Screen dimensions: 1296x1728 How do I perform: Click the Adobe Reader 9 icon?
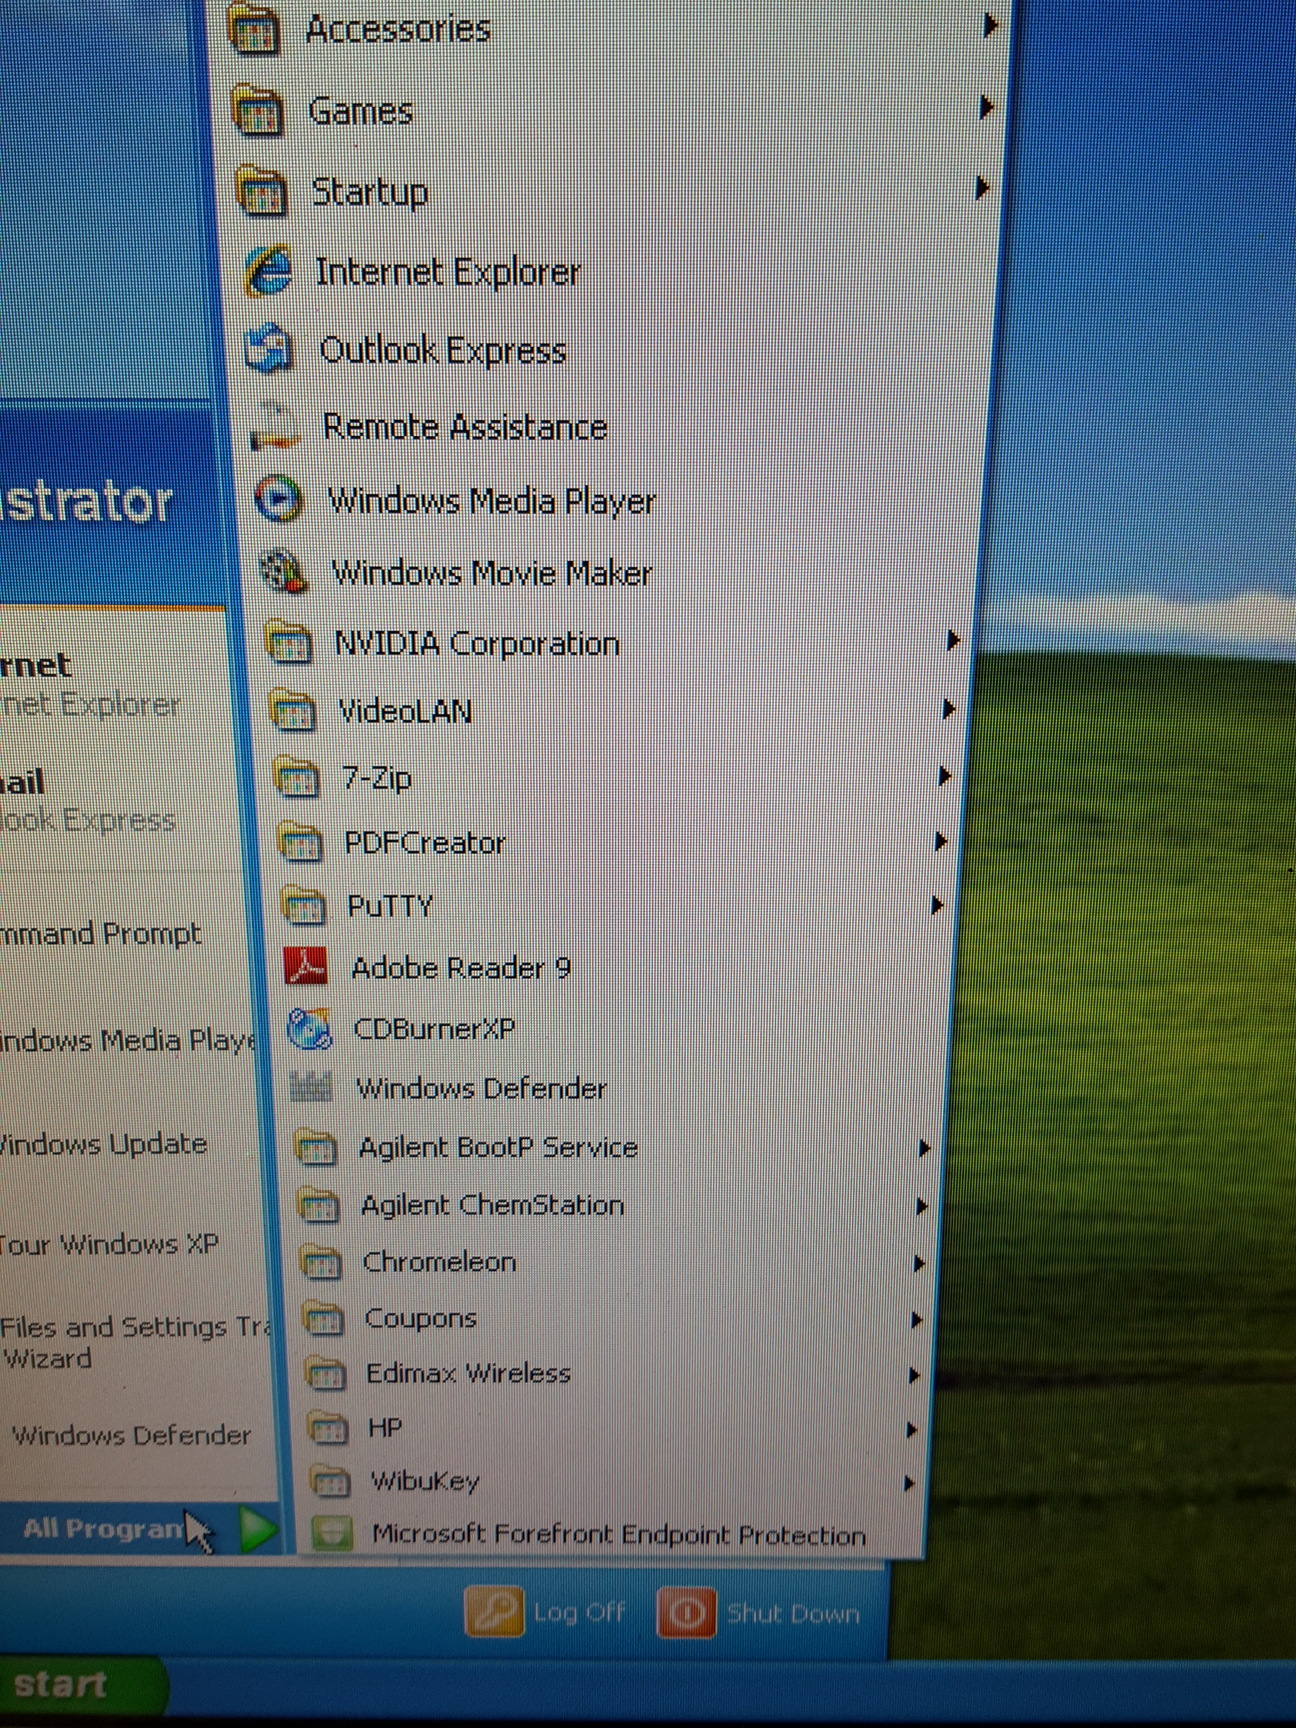tap(306, 967)
